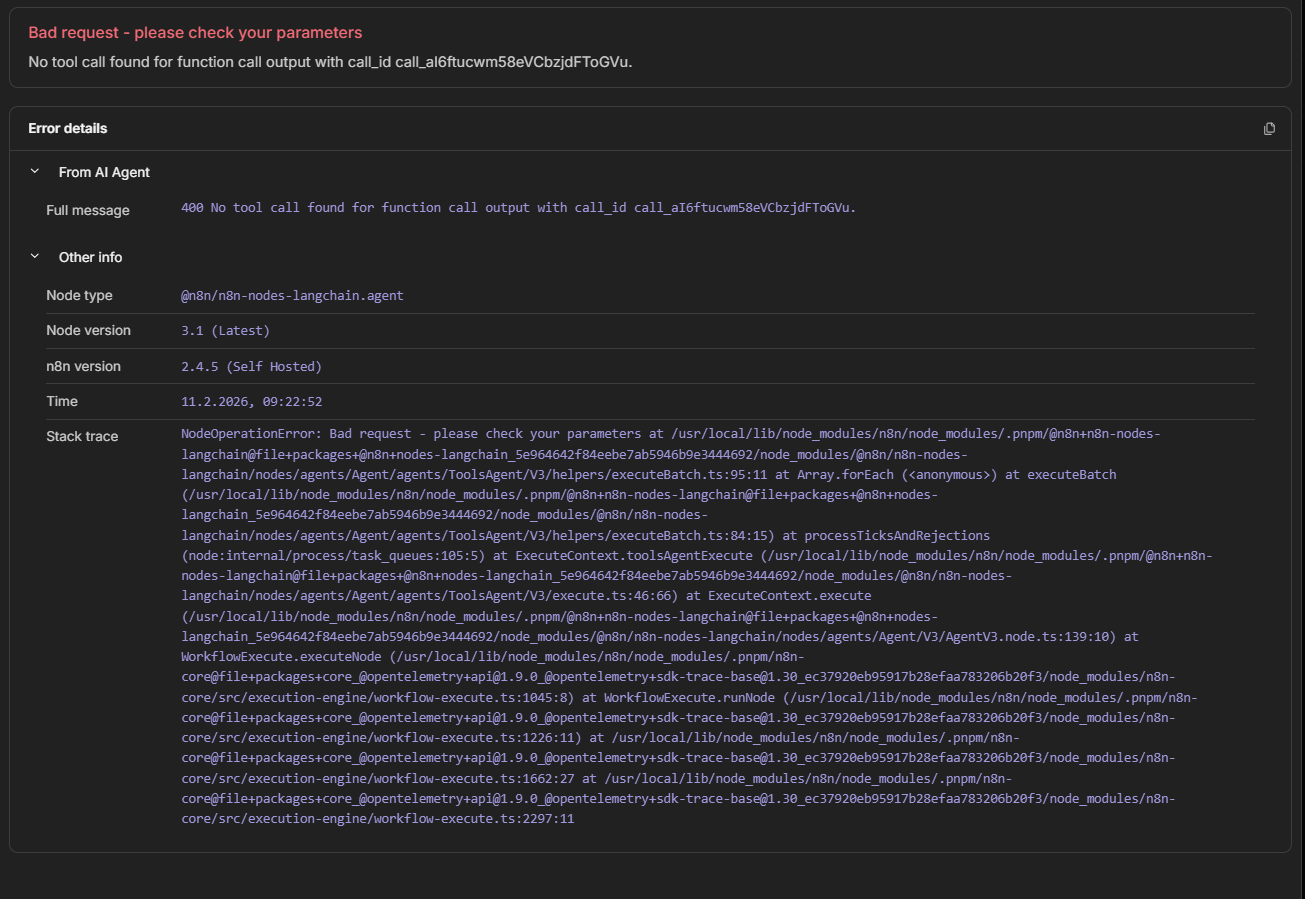Screen dimensions: 1305x899
Task: Click the 2.4.5 (Self Hosted) version value
Action: point(251,366)
